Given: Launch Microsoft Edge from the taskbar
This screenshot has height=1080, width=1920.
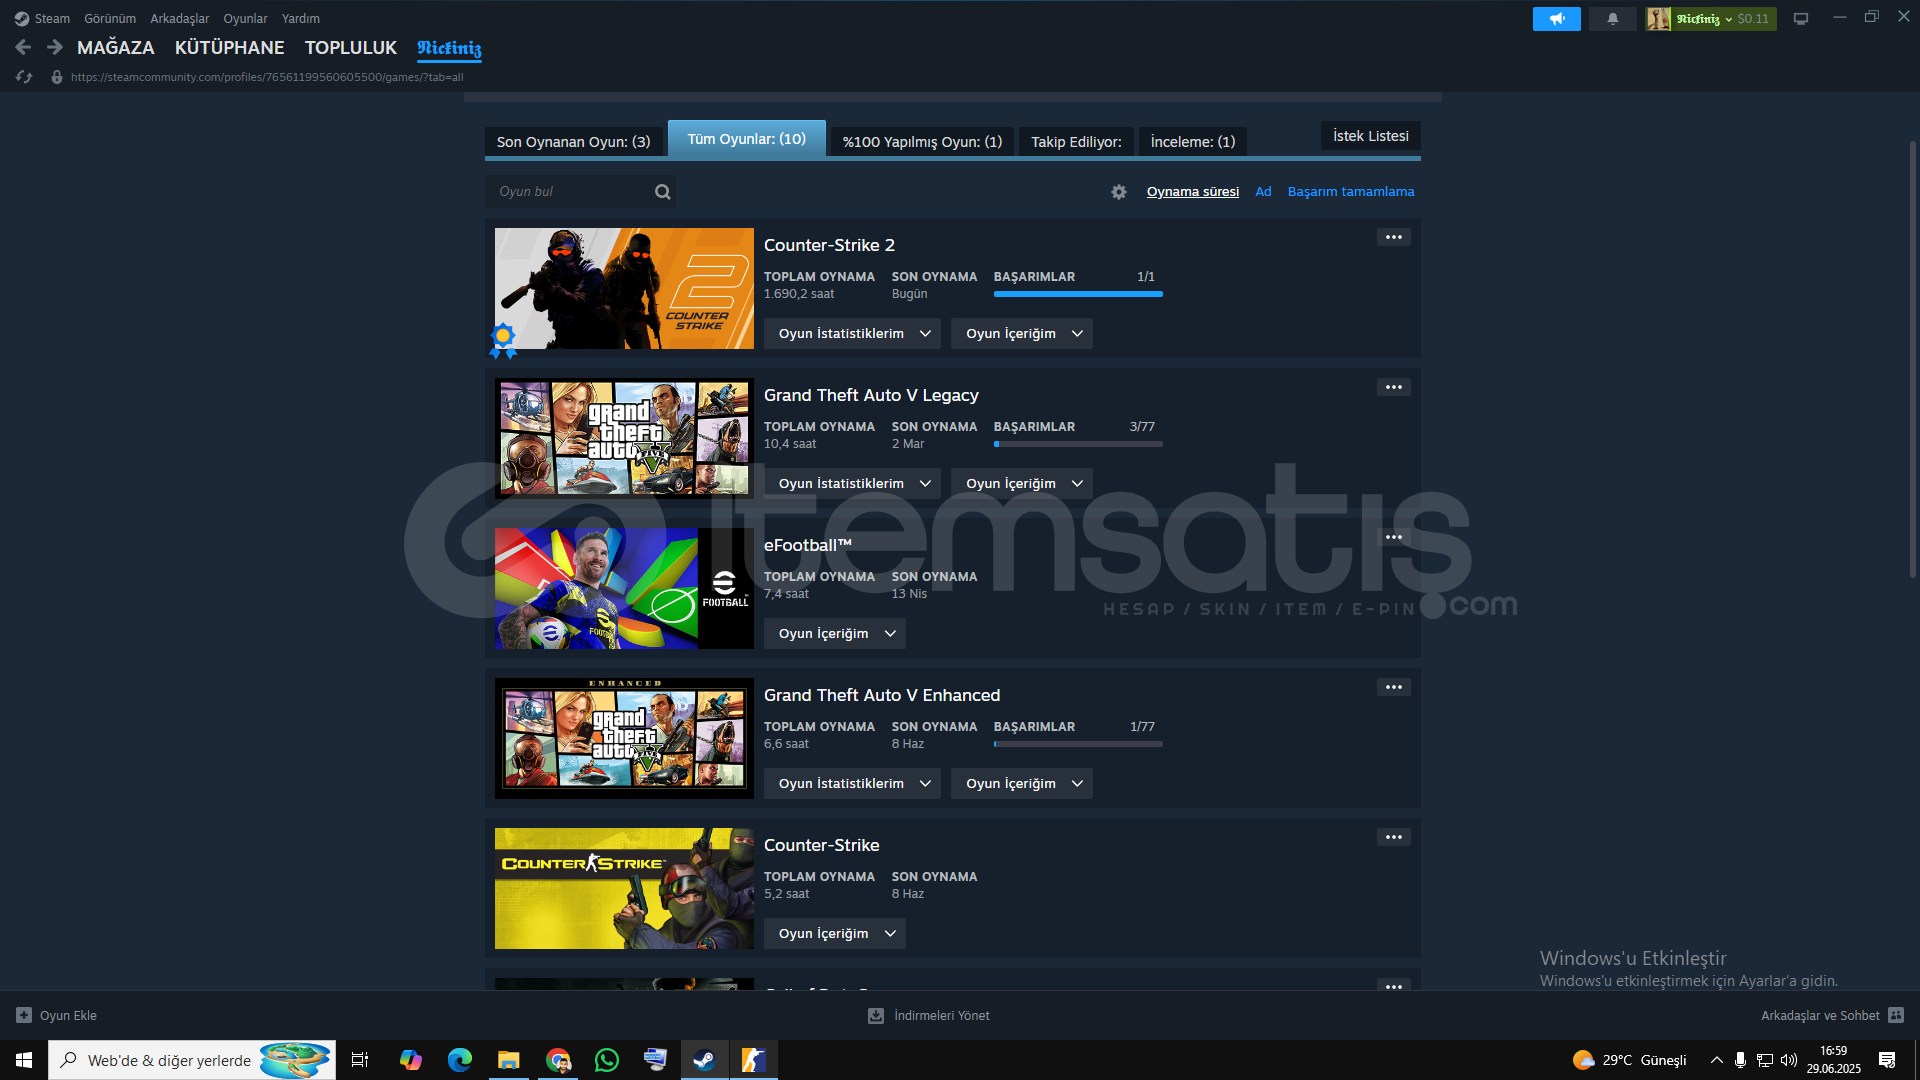Looking at the screenshot, I should [x=460, y=1060].
